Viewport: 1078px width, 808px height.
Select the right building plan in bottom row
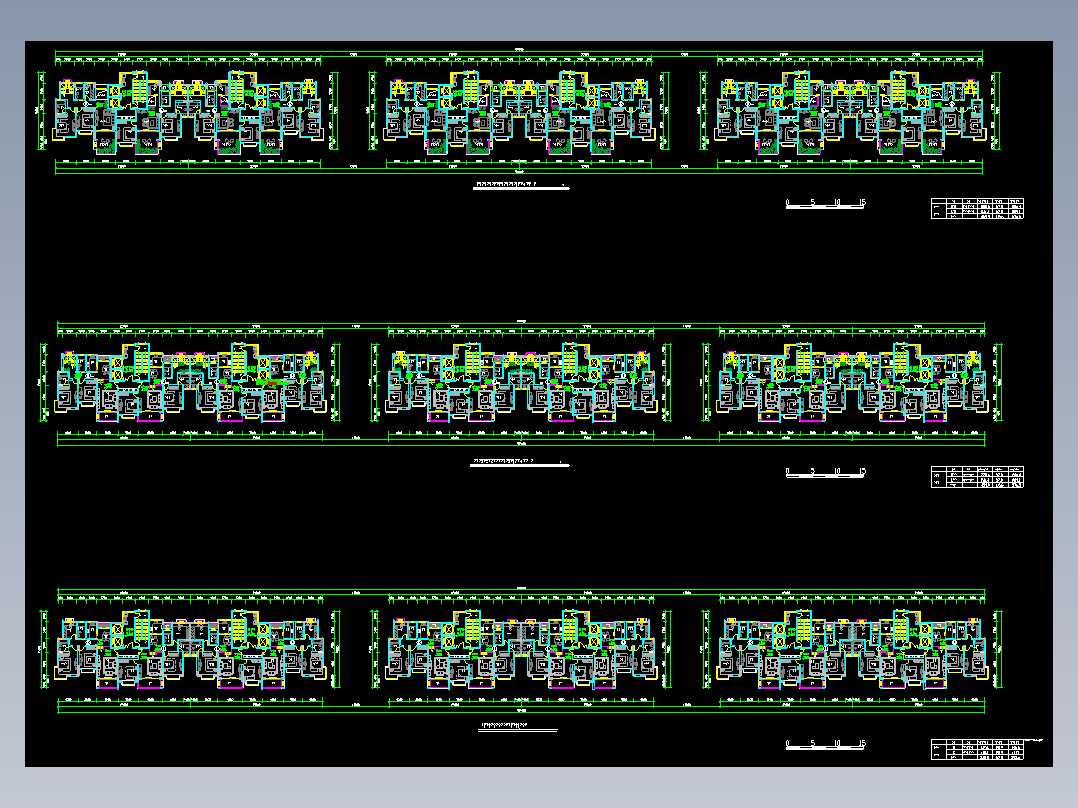(x=852, y=649)
